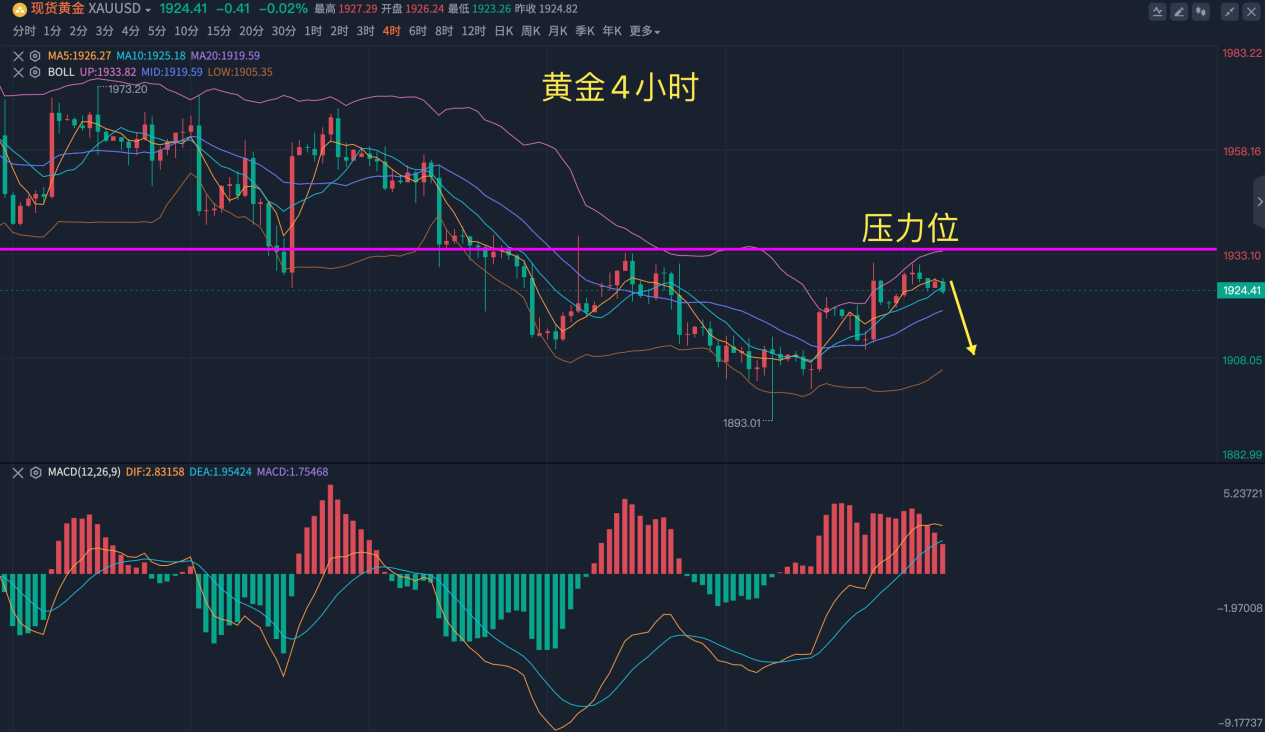Open the indicator line chart tool
The width and height of the screenshot is (1265, 732).
(x=1157, y=12)
